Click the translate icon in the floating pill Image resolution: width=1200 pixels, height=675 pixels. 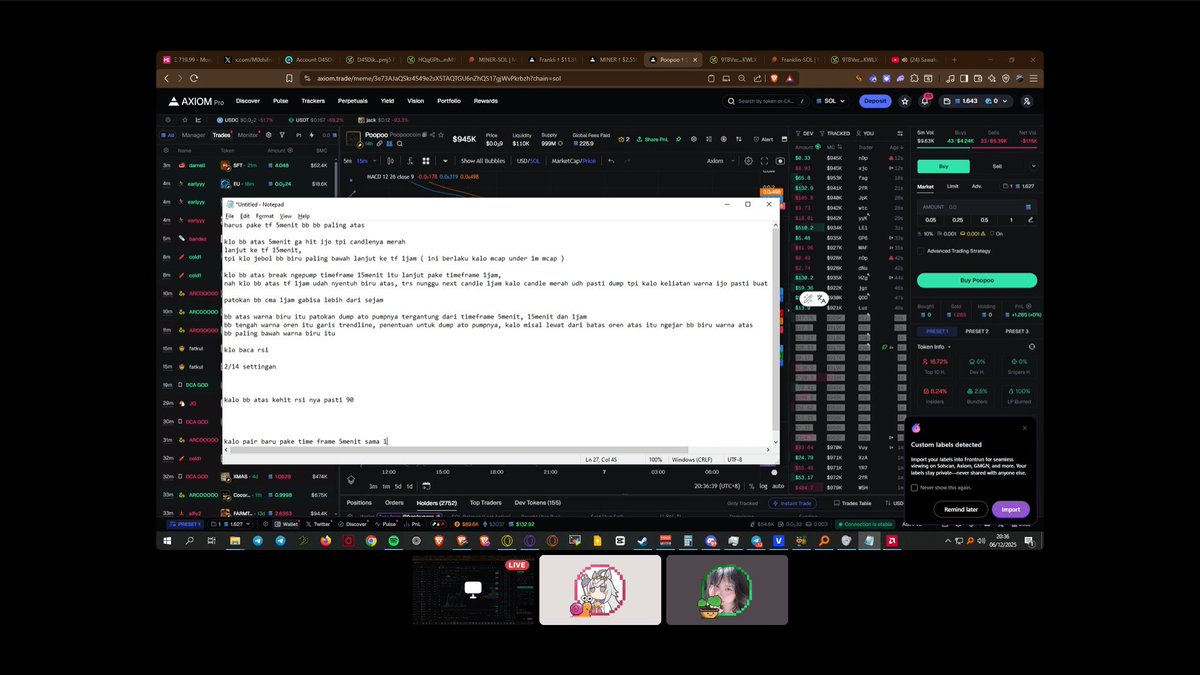pos(822,299)
